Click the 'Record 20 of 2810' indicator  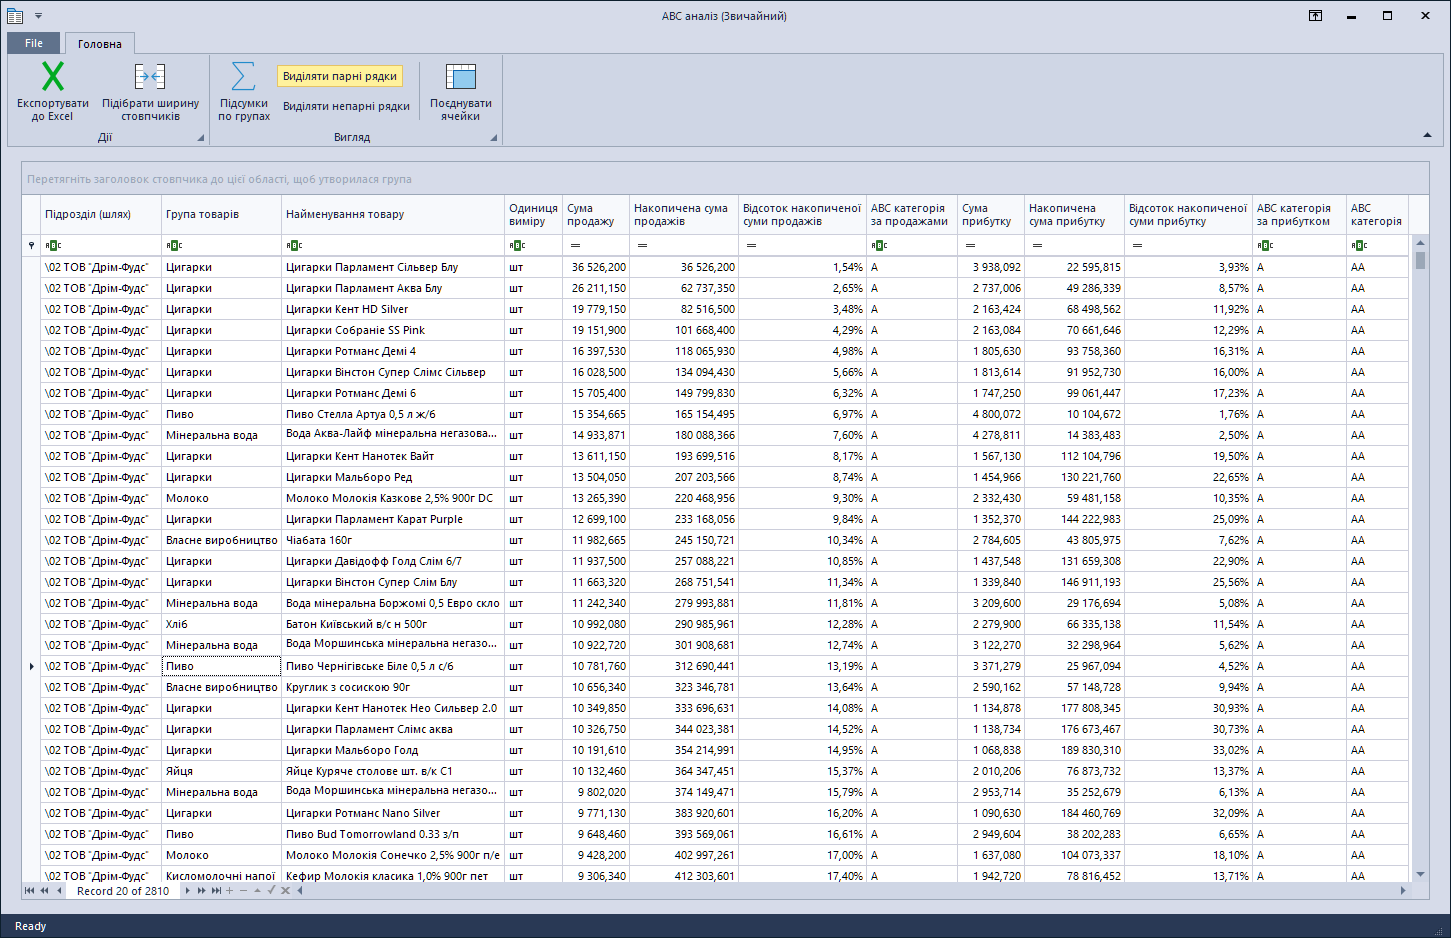click(x=123, y=891)
